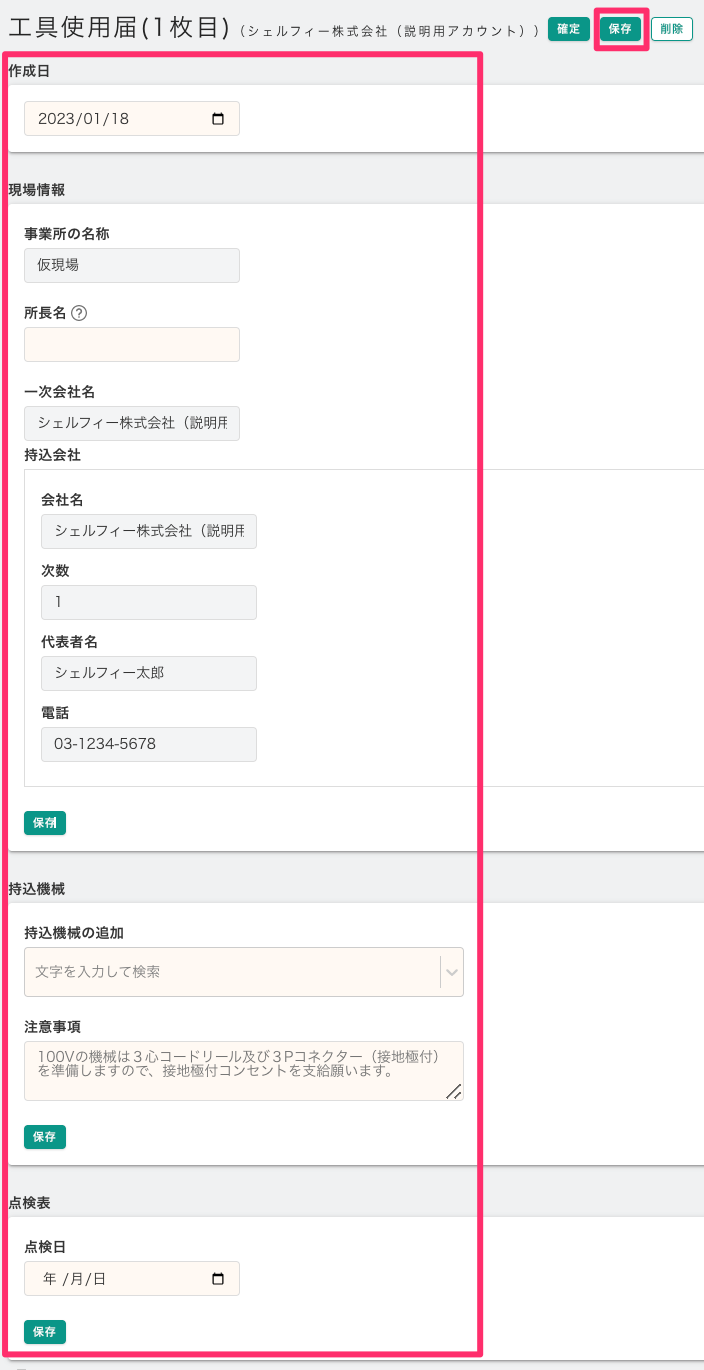This screenshot has width=704, height=1370.
Task: Click the 点検日 date text
Action: [75, 1278]
